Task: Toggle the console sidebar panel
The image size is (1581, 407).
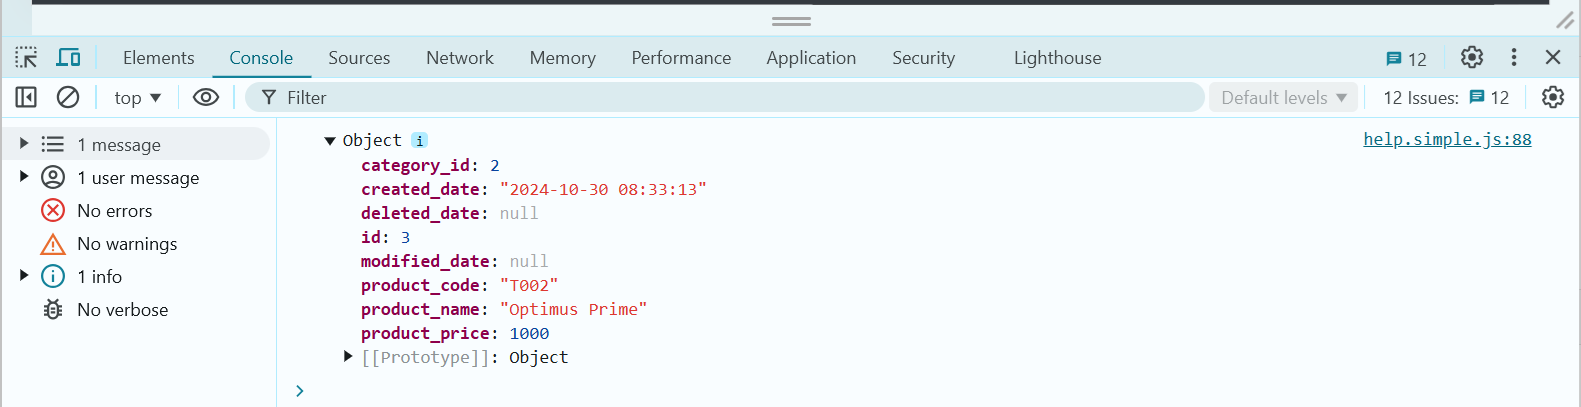Action: click(x=26, y=97)
